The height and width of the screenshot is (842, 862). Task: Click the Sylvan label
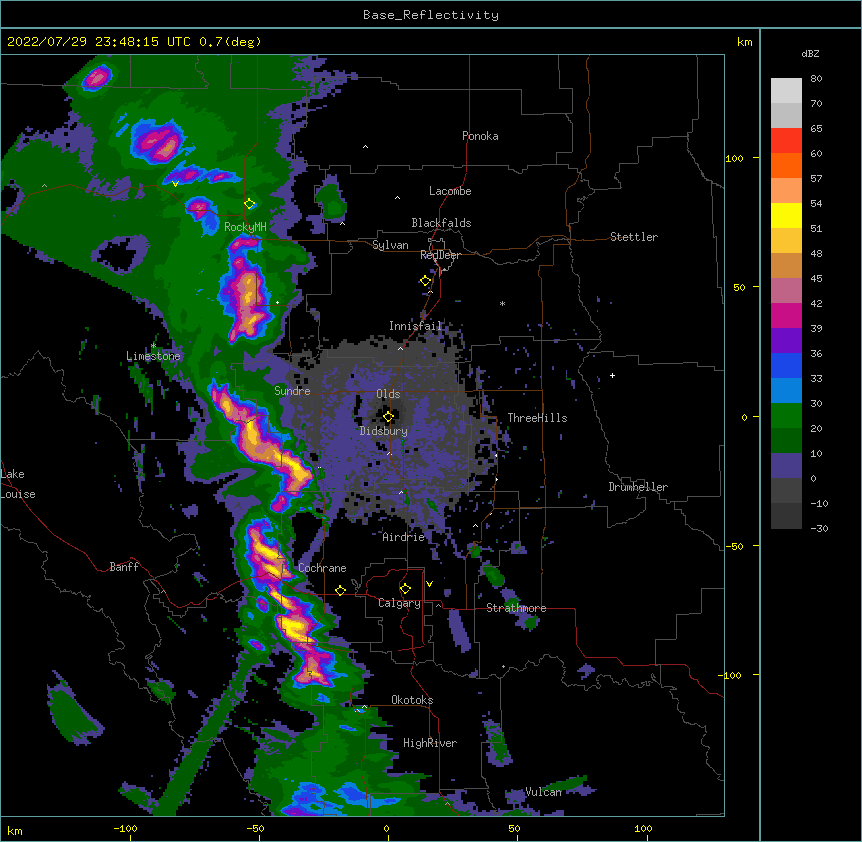coord(390,245)
